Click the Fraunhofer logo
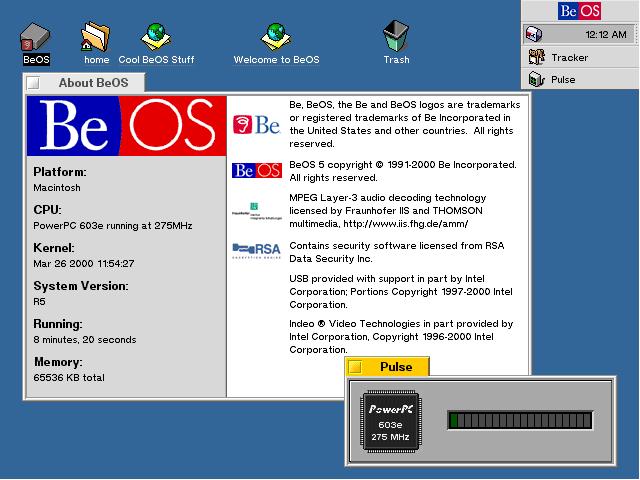The height and width of the screenshot is (480, 640). click(x=257, y=211)
